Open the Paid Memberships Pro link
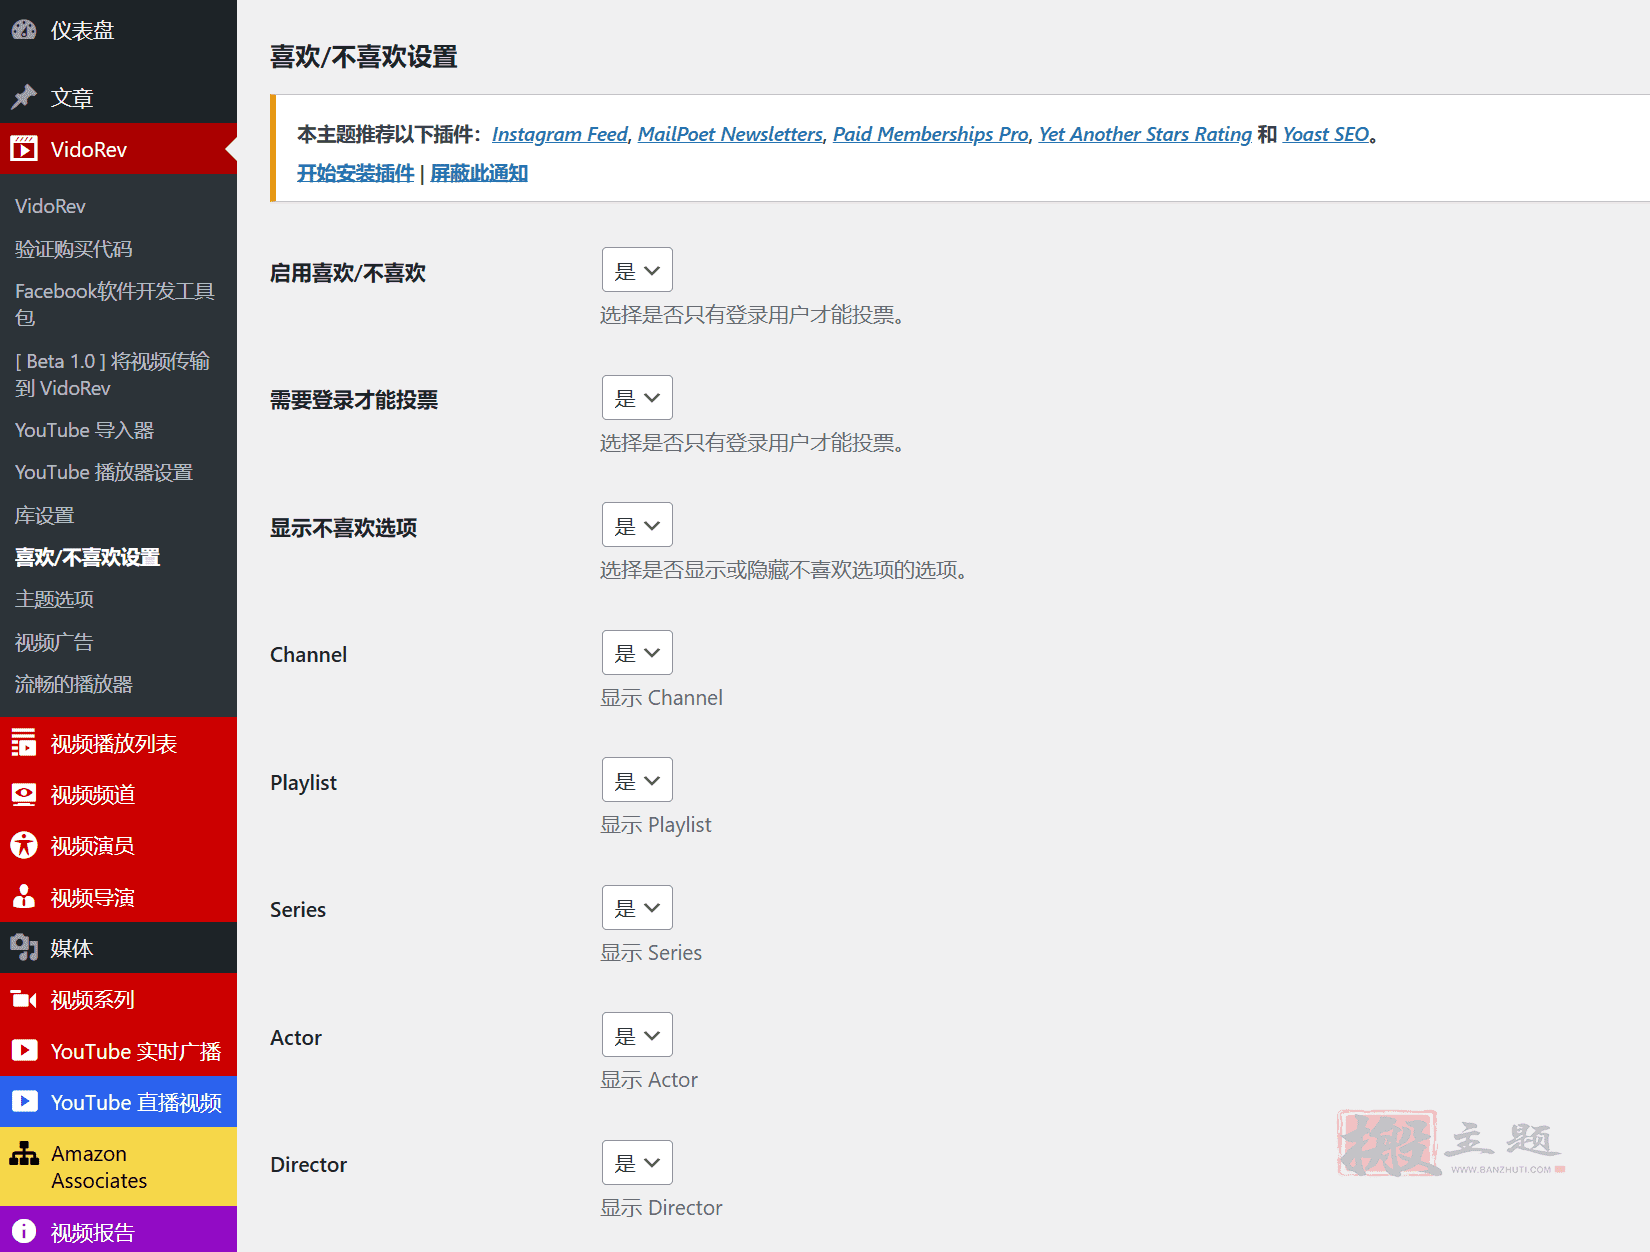The height and width of the screenshot is (1252, 1650). click(931, 134)
